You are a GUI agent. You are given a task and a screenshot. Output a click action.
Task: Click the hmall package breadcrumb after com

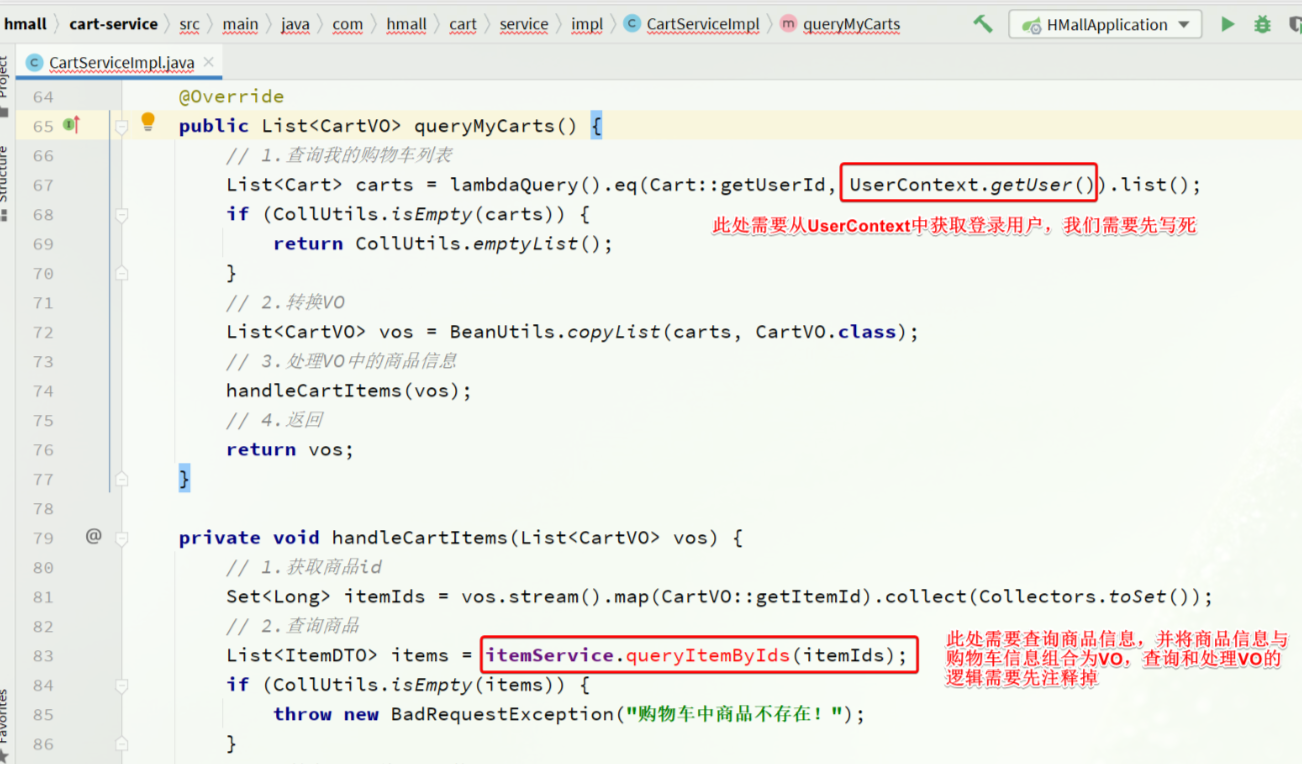406,24
